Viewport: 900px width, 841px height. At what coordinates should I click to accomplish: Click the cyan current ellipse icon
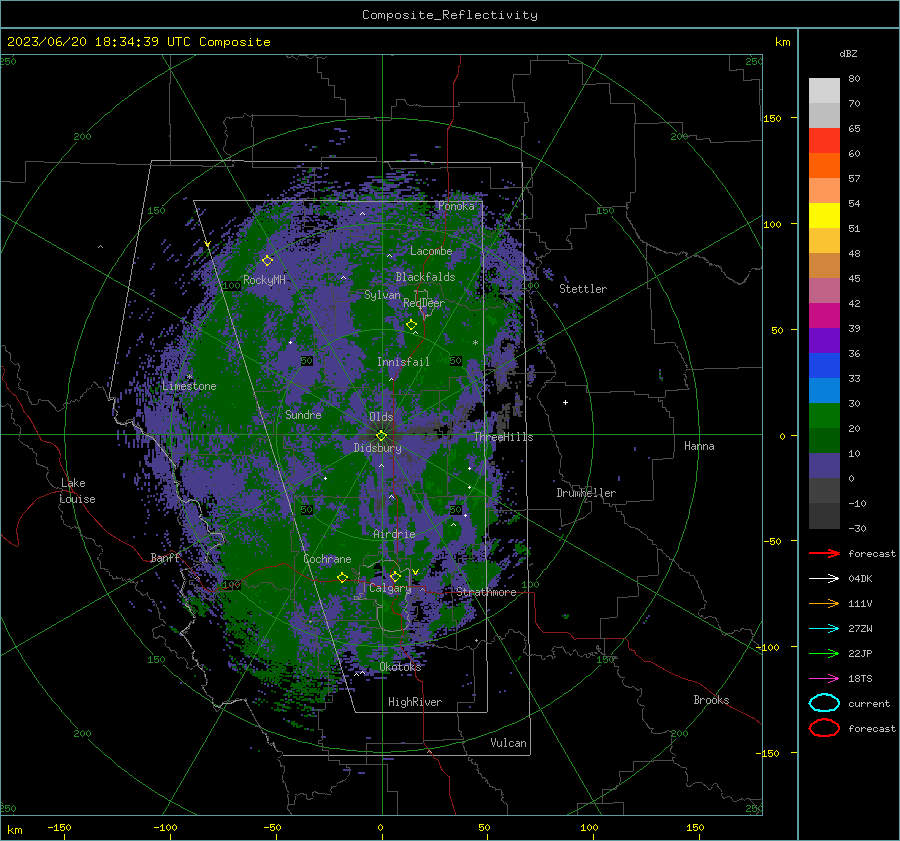tap(824, 703)
